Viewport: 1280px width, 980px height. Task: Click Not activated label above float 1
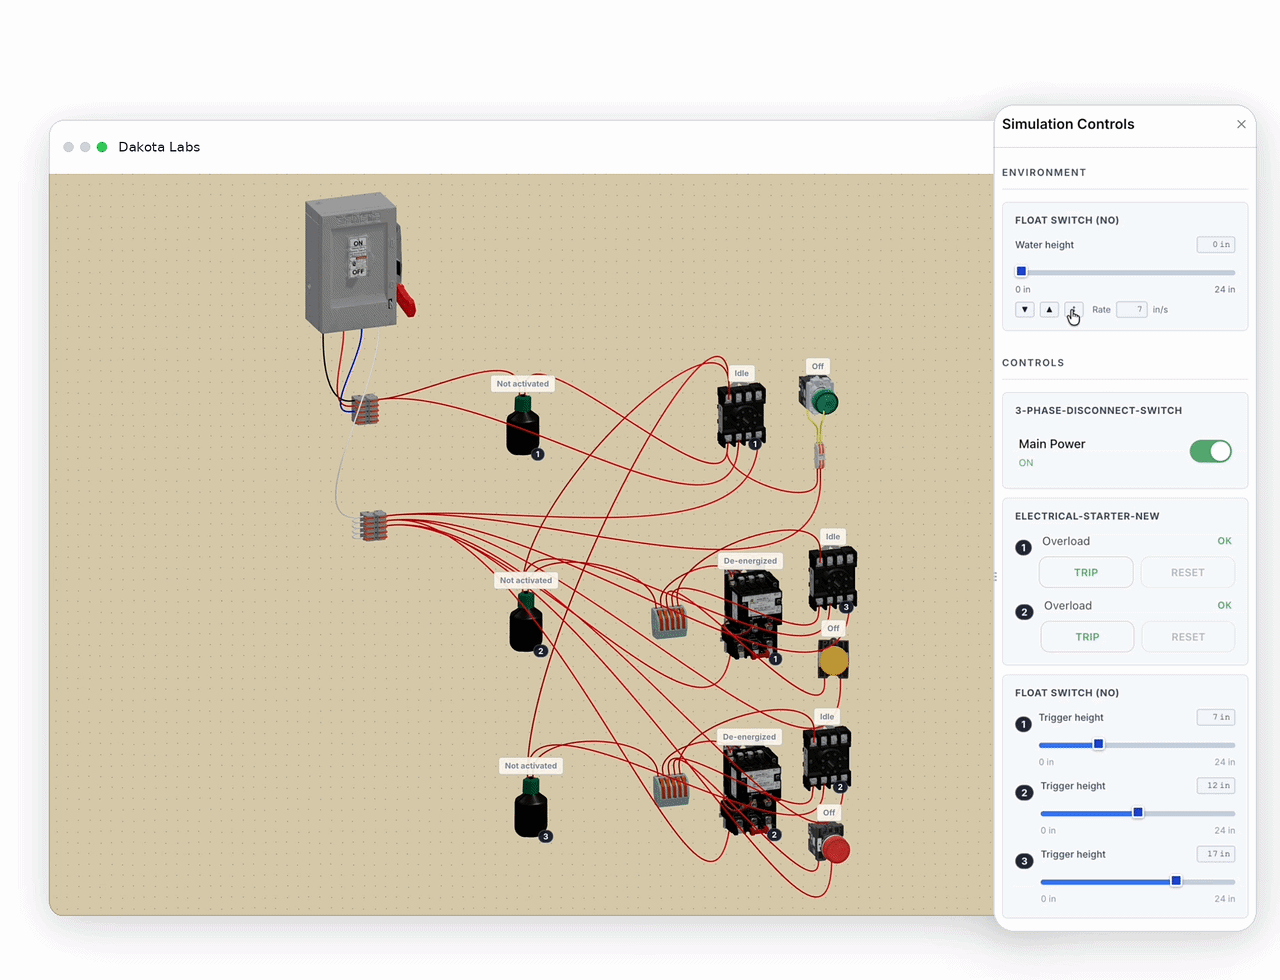(523, 384)
